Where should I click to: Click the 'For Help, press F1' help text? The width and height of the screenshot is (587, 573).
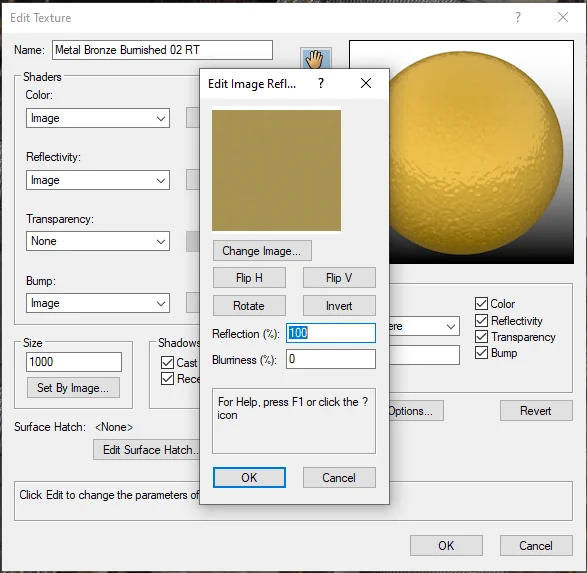(293, 408)
